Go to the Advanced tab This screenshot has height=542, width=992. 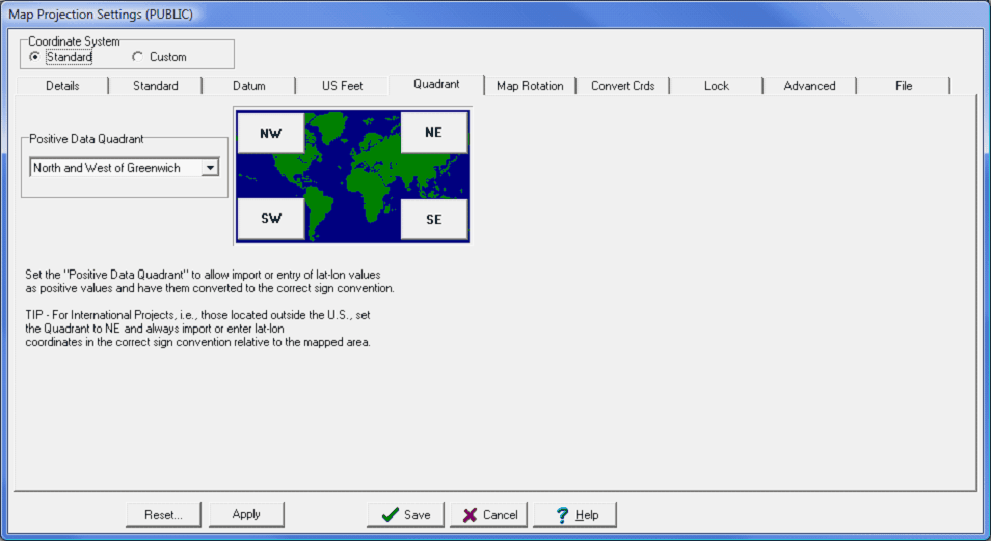(809, 86)
